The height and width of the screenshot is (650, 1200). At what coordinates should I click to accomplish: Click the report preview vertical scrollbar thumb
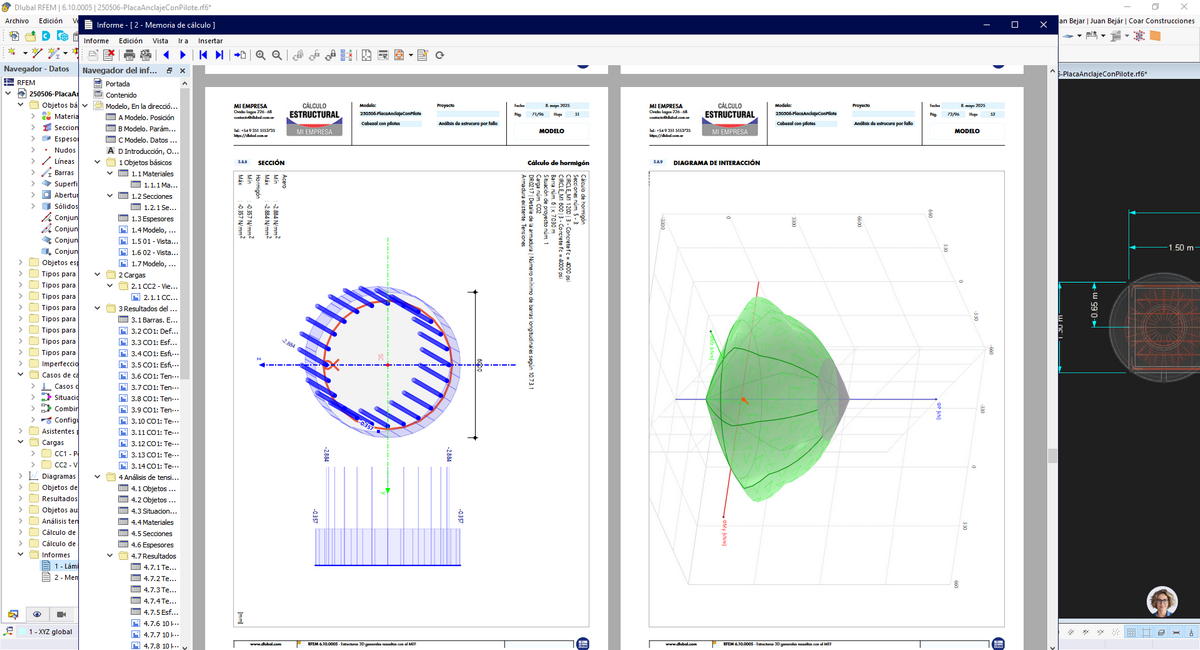1051,455
